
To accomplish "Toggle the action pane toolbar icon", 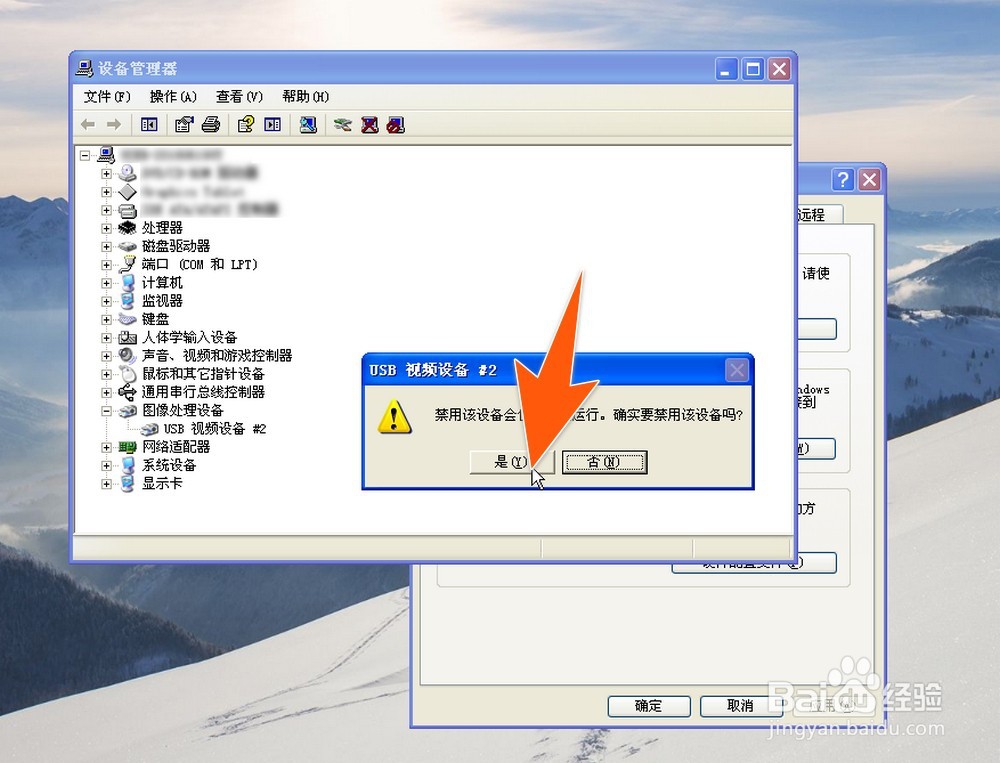I will point(273,124).
